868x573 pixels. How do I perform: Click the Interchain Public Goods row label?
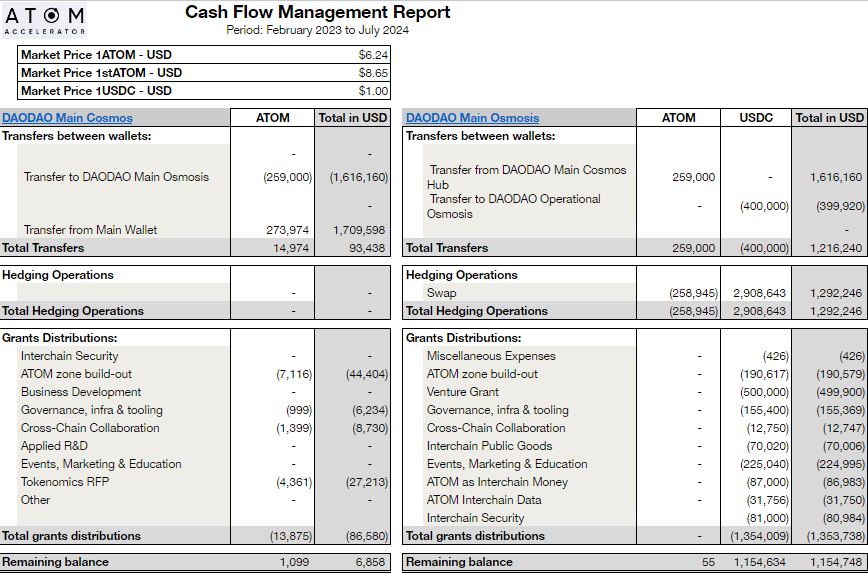pyautogui.click(x=489, y=446)
